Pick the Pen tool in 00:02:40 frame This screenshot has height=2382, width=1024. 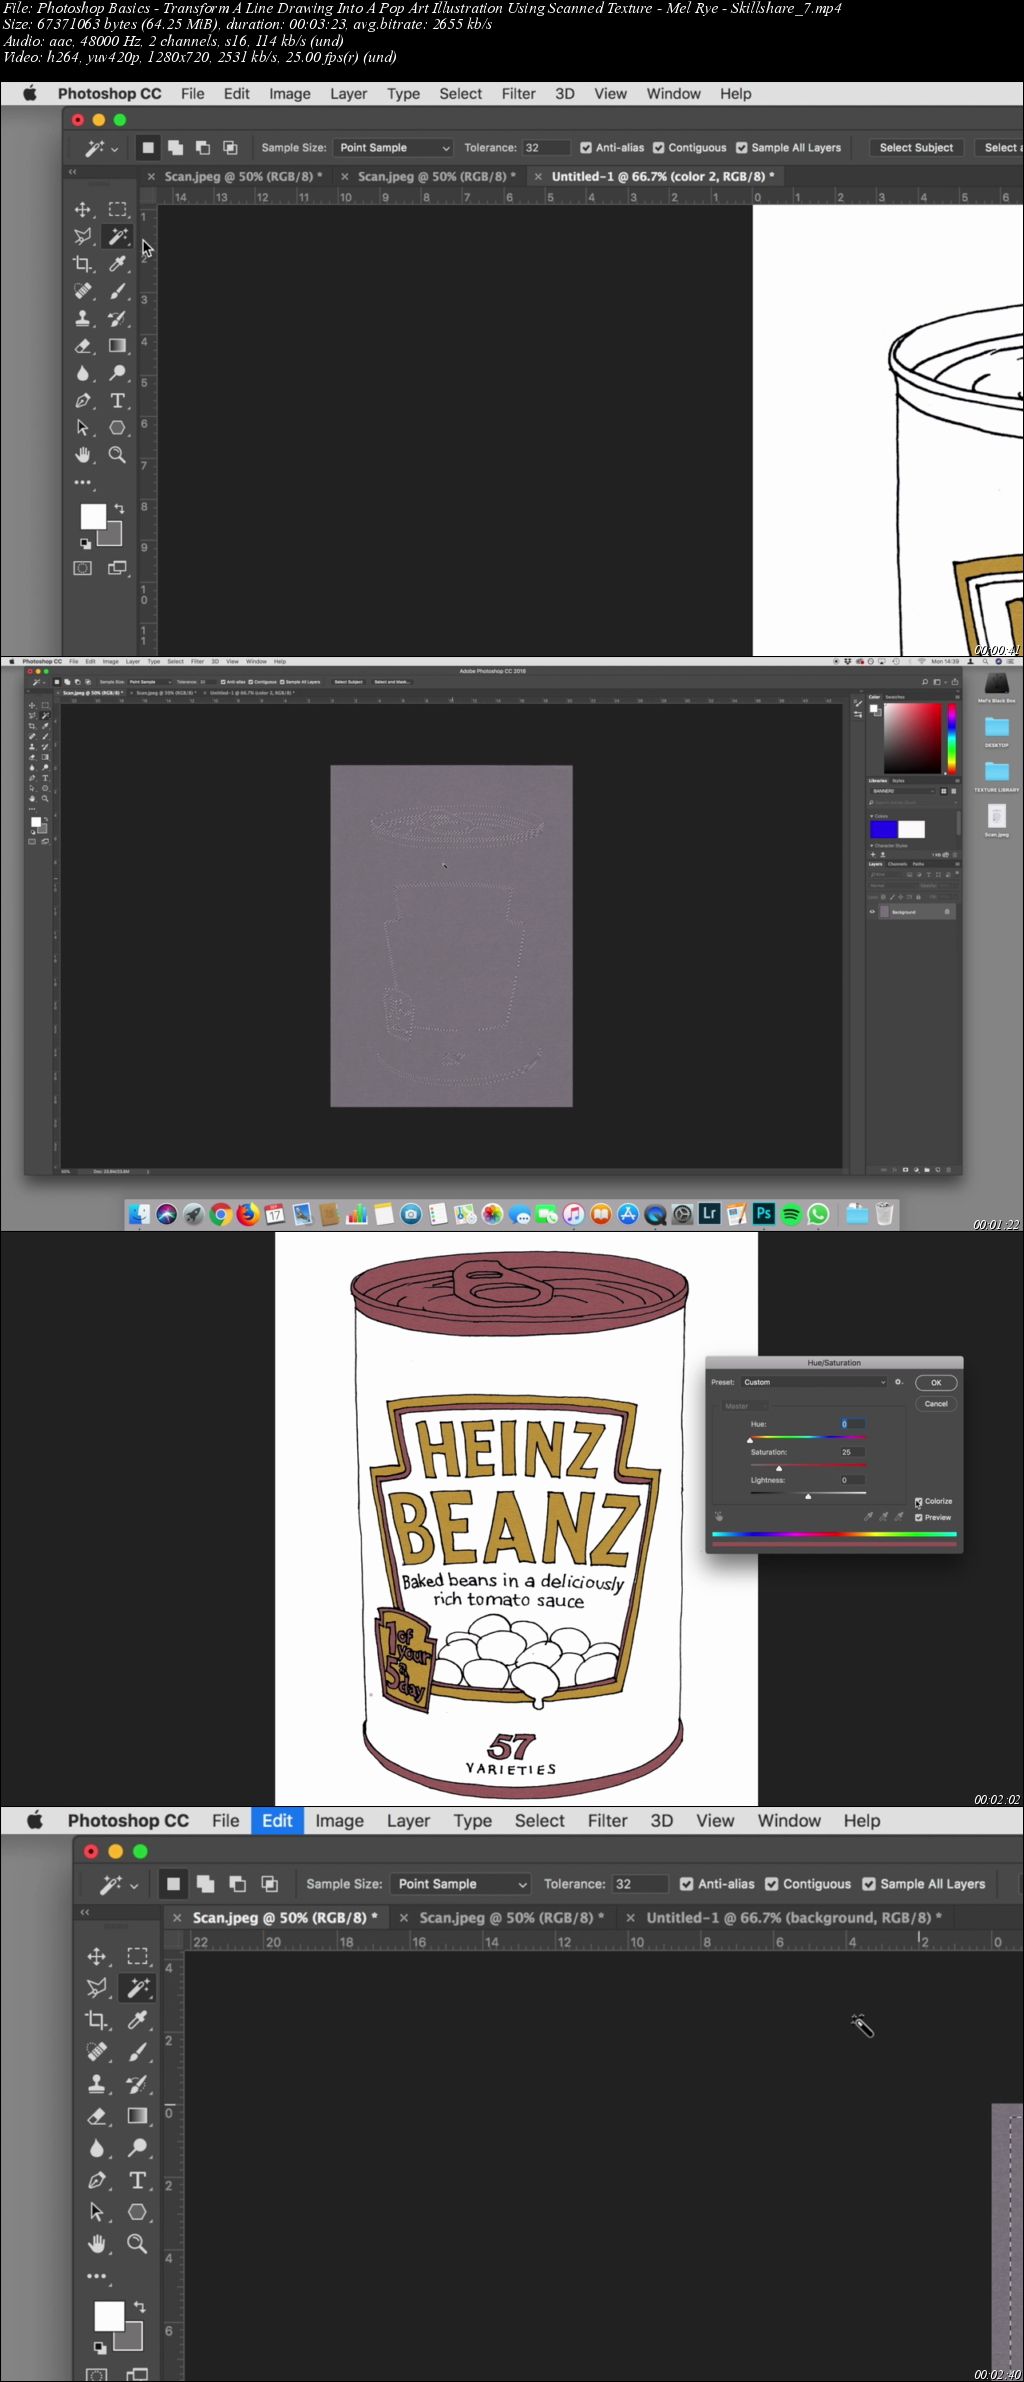click(x=97, y=2180)
